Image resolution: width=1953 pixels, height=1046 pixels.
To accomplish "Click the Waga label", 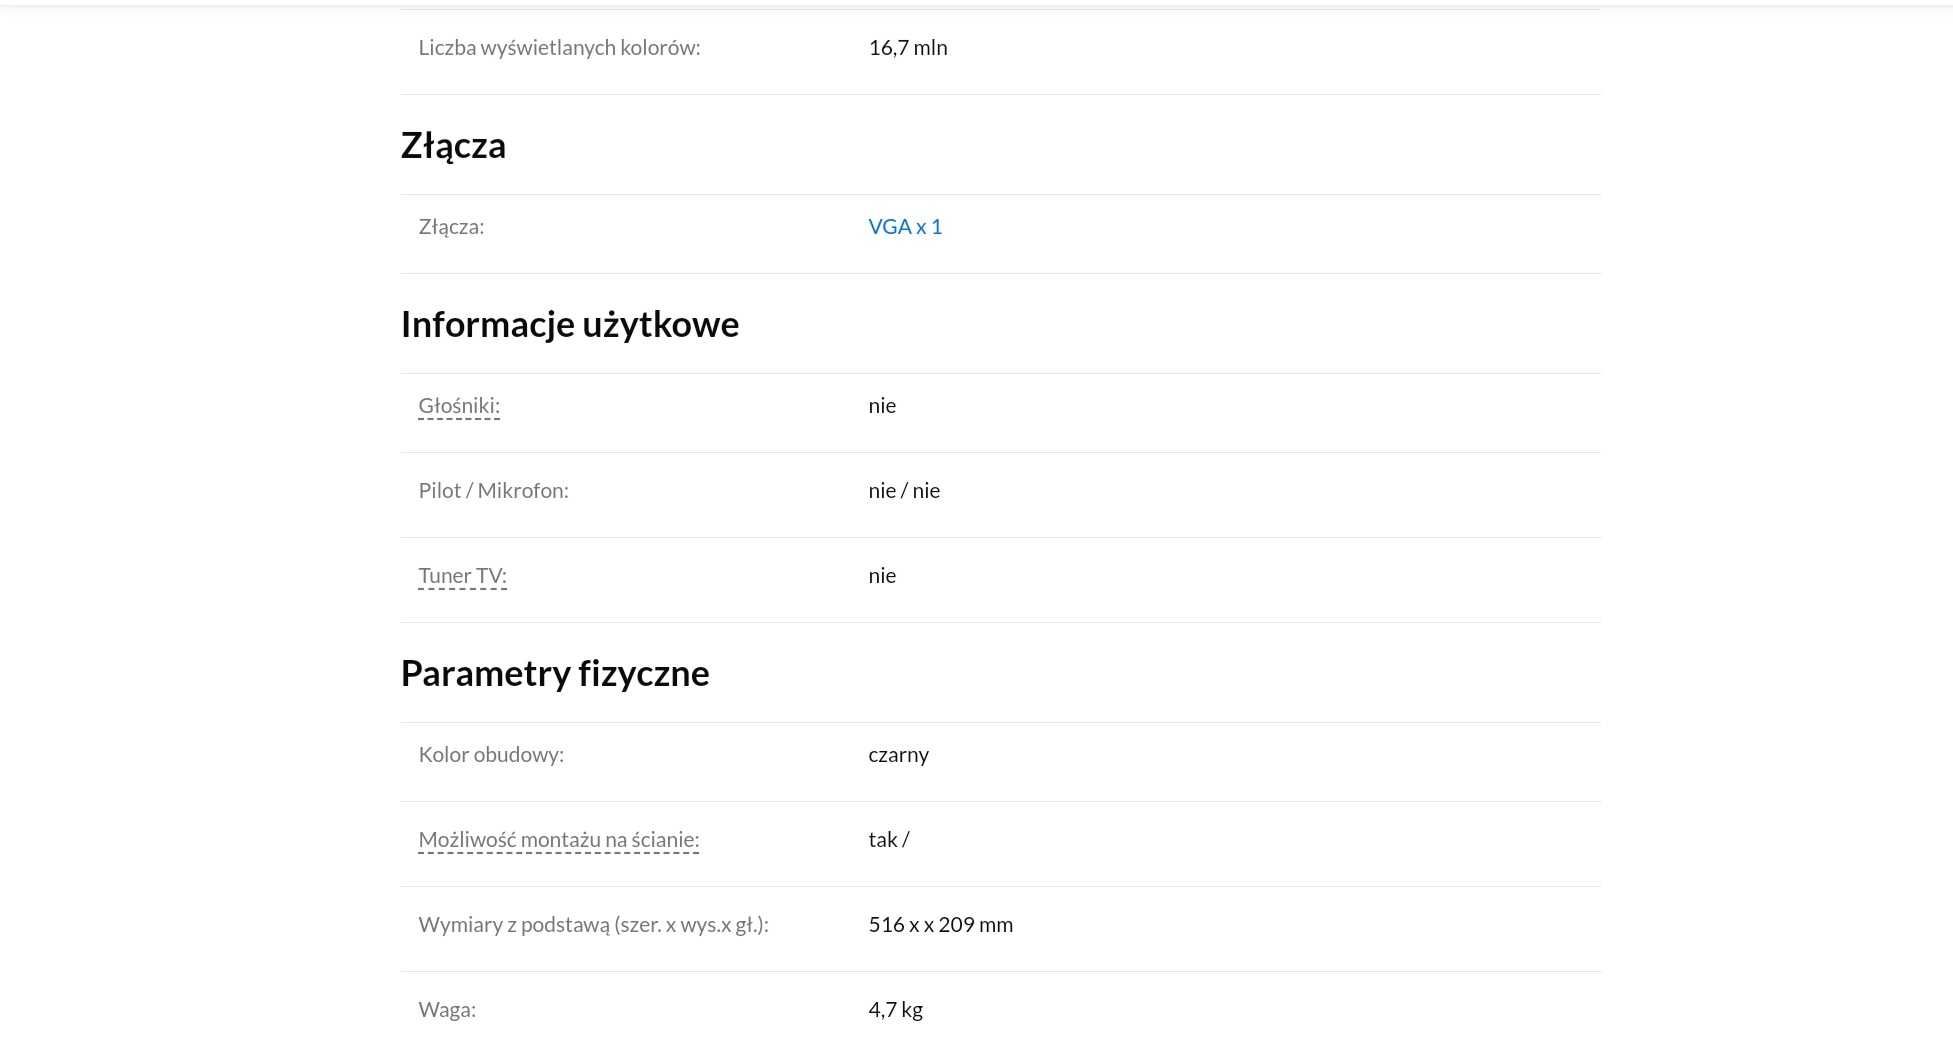I will 447,1010.
